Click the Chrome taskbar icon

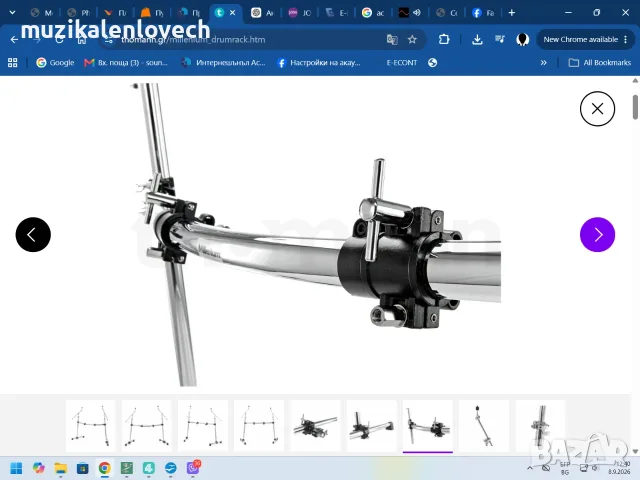click(105, 468)
